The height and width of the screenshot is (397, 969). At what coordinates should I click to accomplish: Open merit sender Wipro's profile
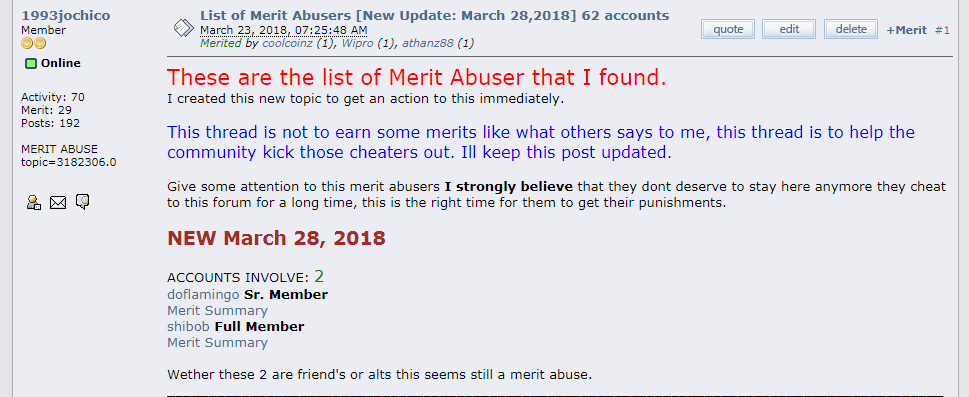(357, 43)
